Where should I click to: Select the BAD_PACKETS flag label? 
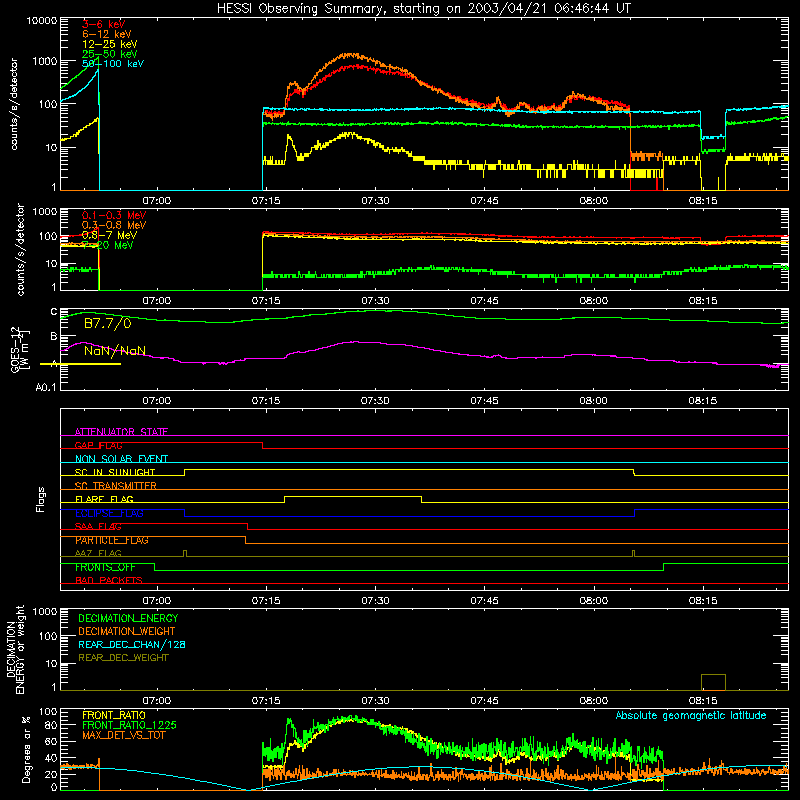109,581
